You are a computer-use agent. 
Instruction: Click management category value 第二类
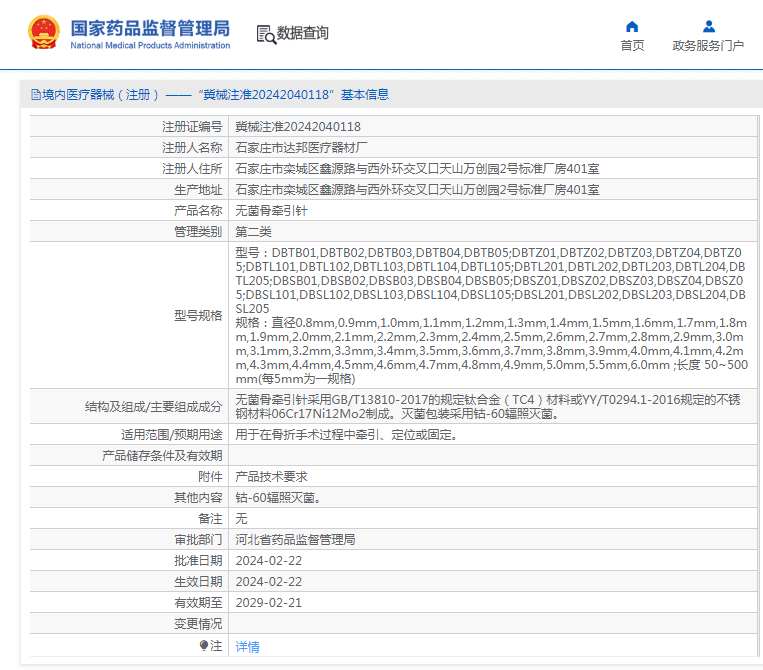pos(253,232)
